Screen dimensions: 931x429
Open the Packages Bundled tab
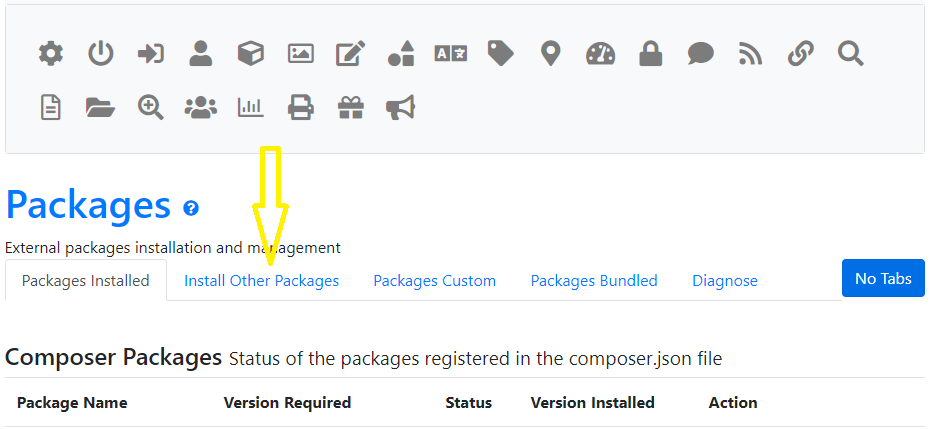tap(594, 281)
